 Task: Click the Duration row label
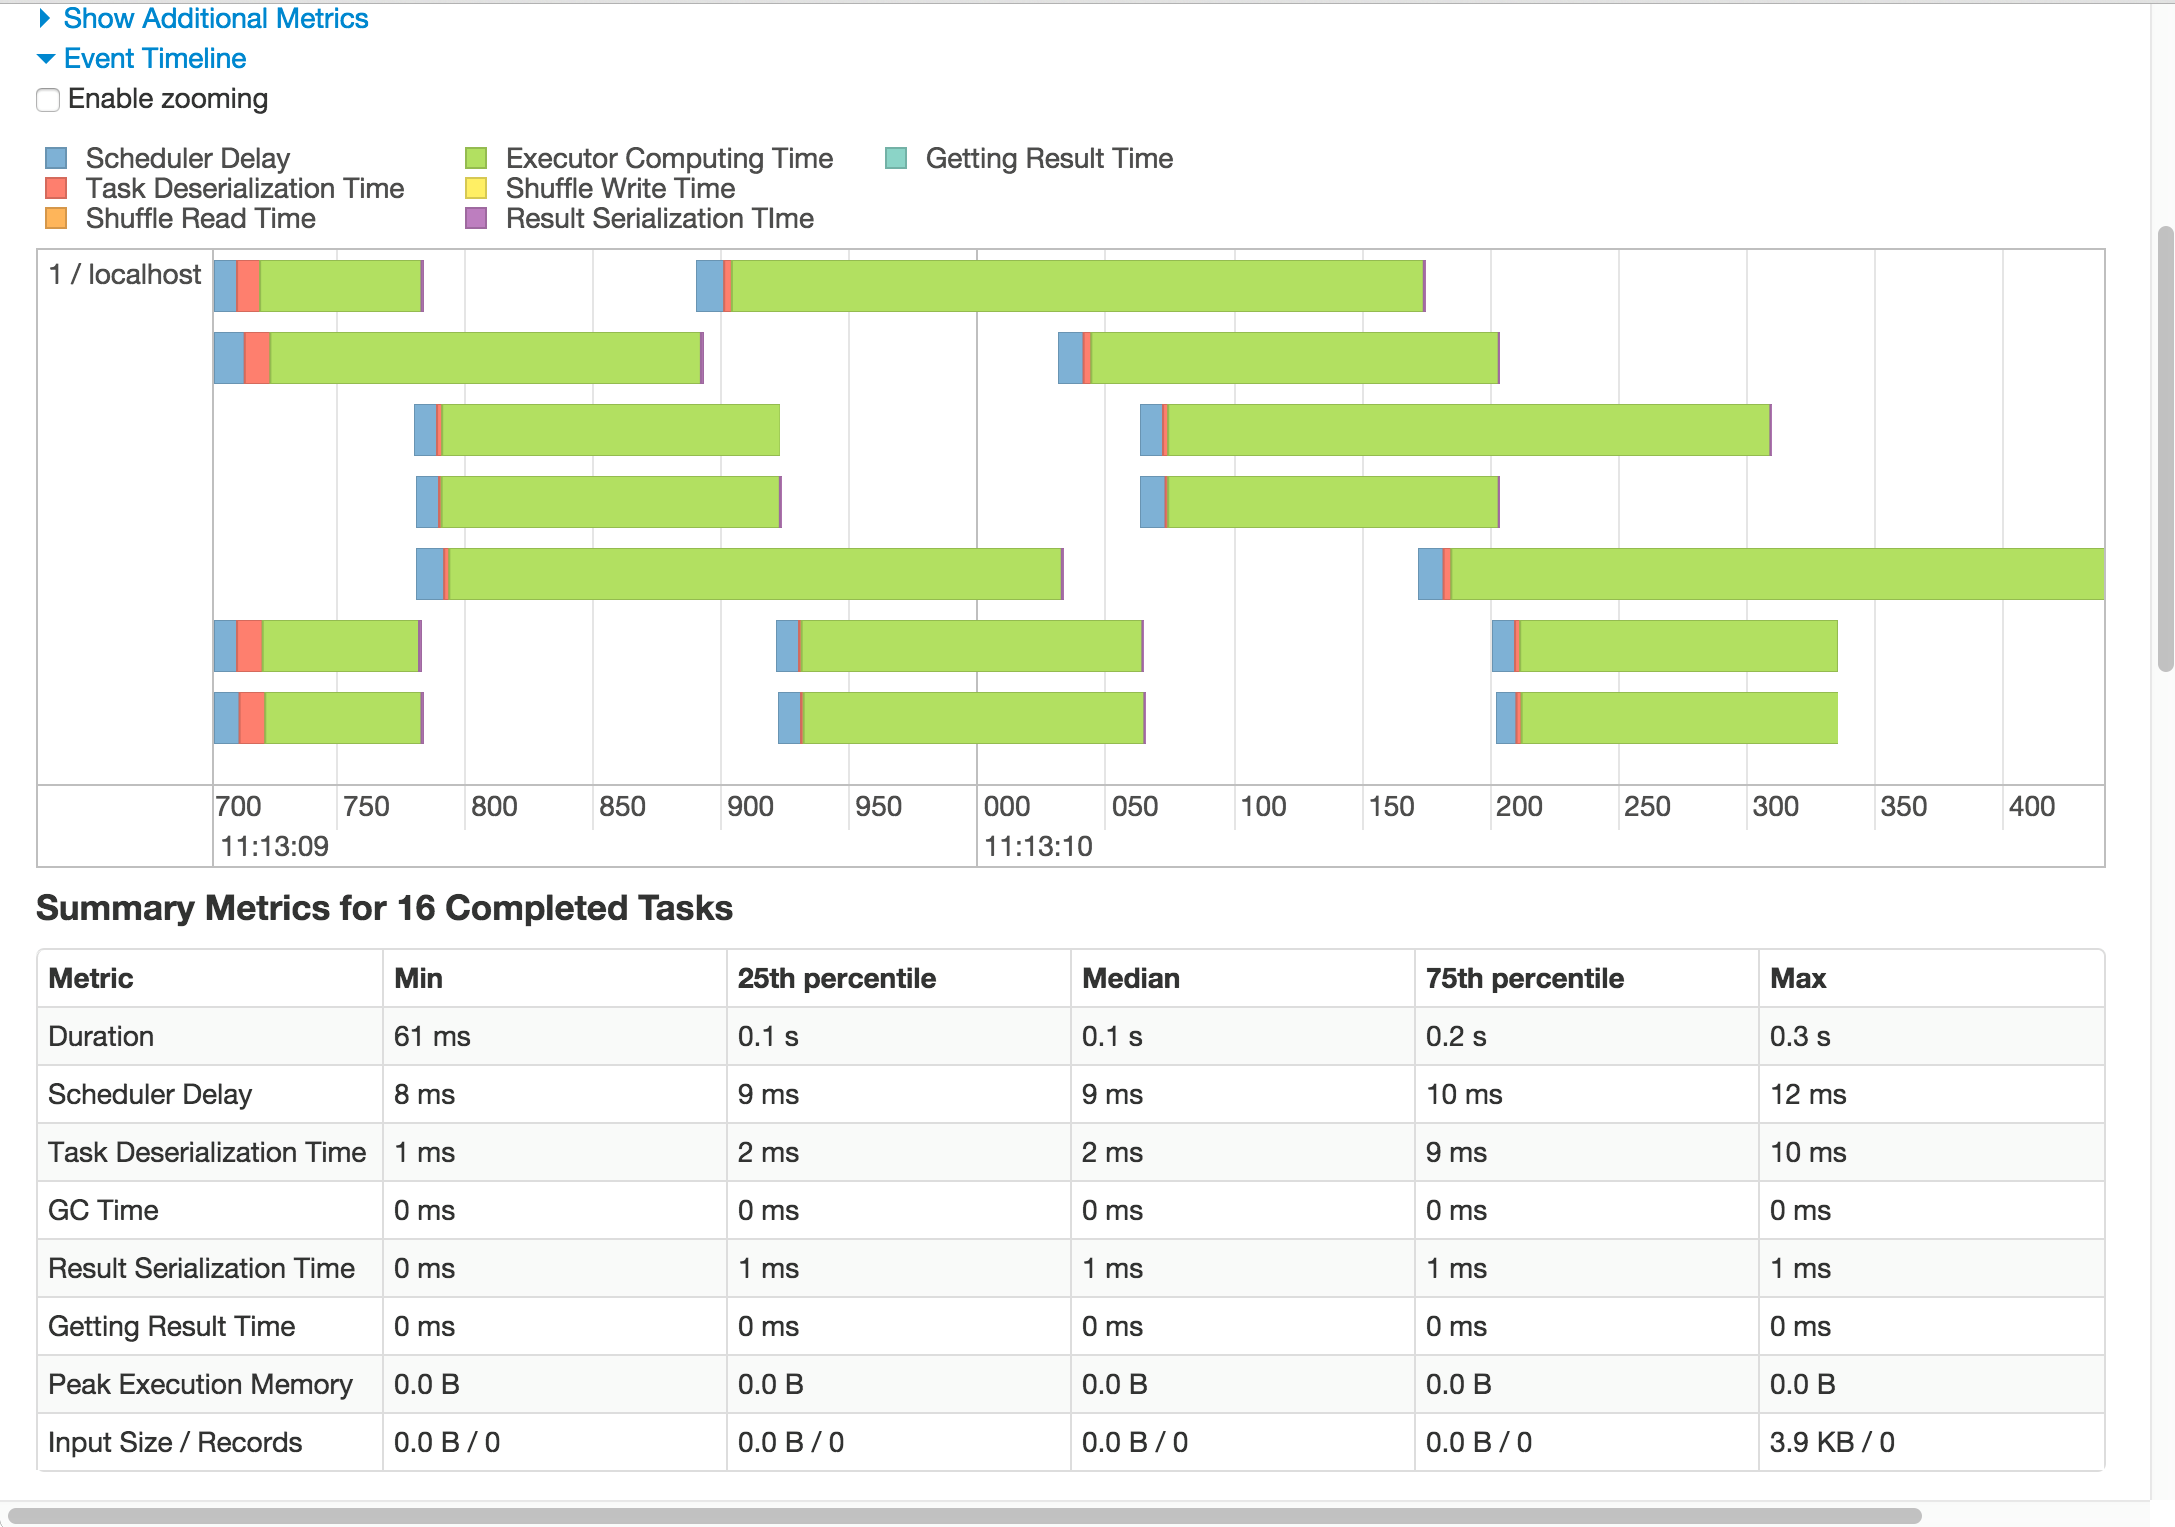pyautogui.click(x=101, y=1036)
